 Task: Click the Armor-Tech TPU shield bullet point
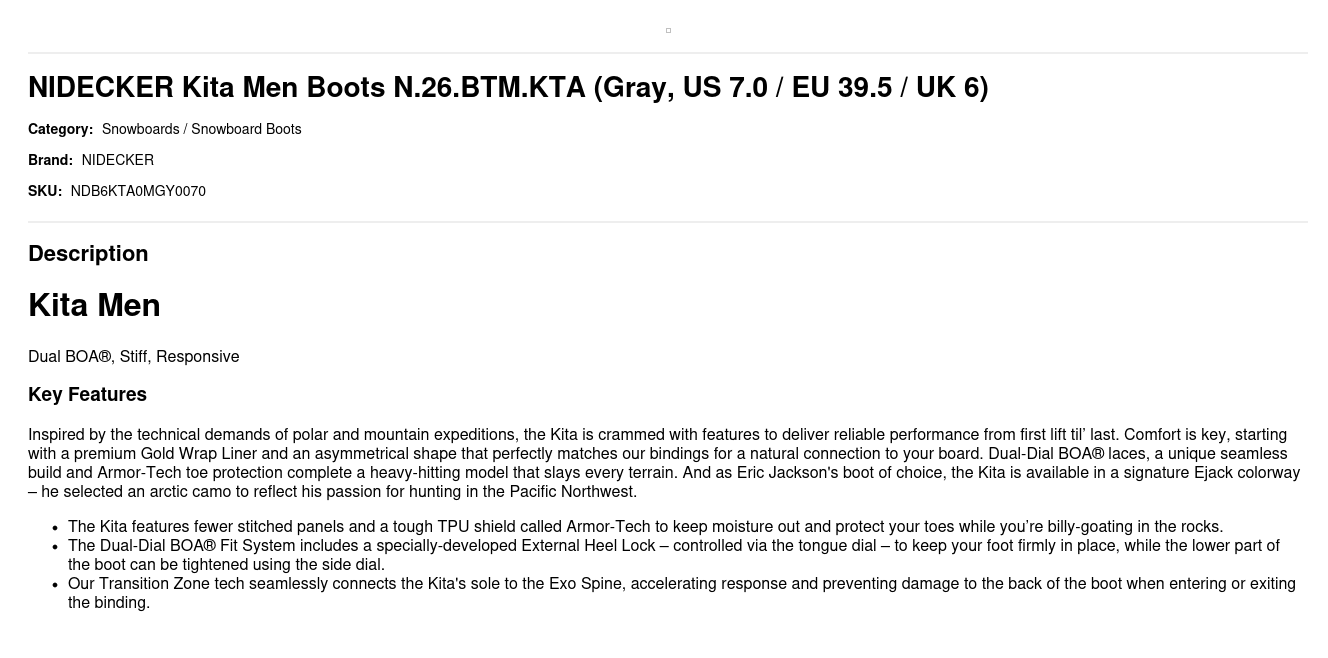tap(645, 527)
